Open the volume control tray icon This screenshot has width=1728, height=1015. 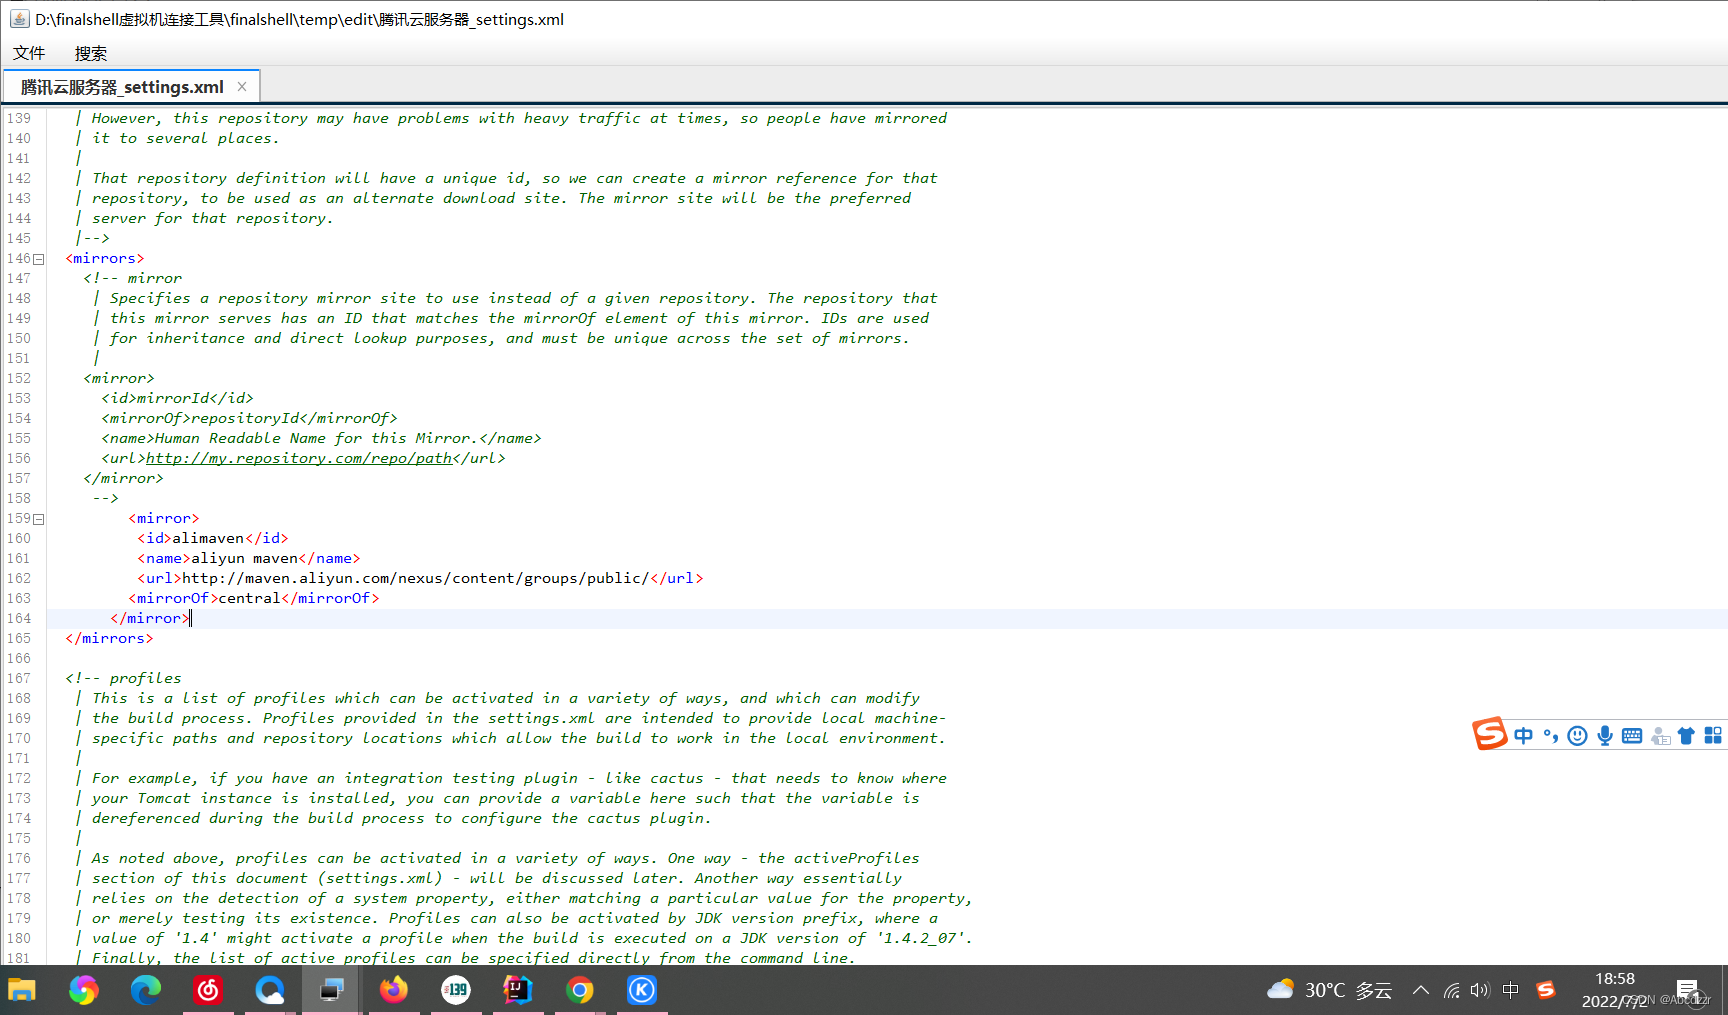pyautogui.click(x=1480, y=990)
